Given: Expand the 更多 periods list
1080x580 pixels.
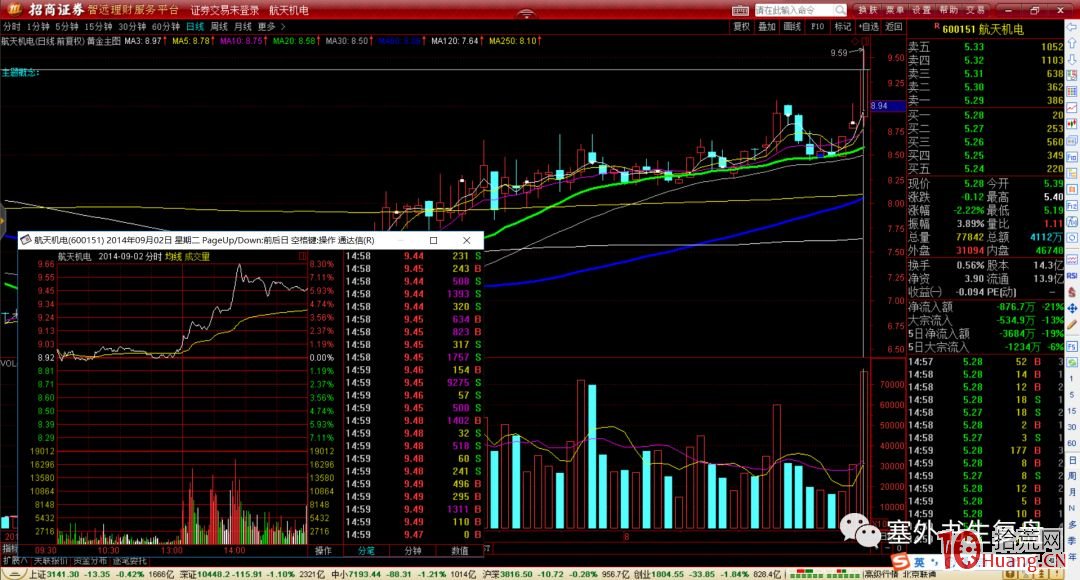Looking at the screenshot, I should pyautogui.click(x=271, y=27).
